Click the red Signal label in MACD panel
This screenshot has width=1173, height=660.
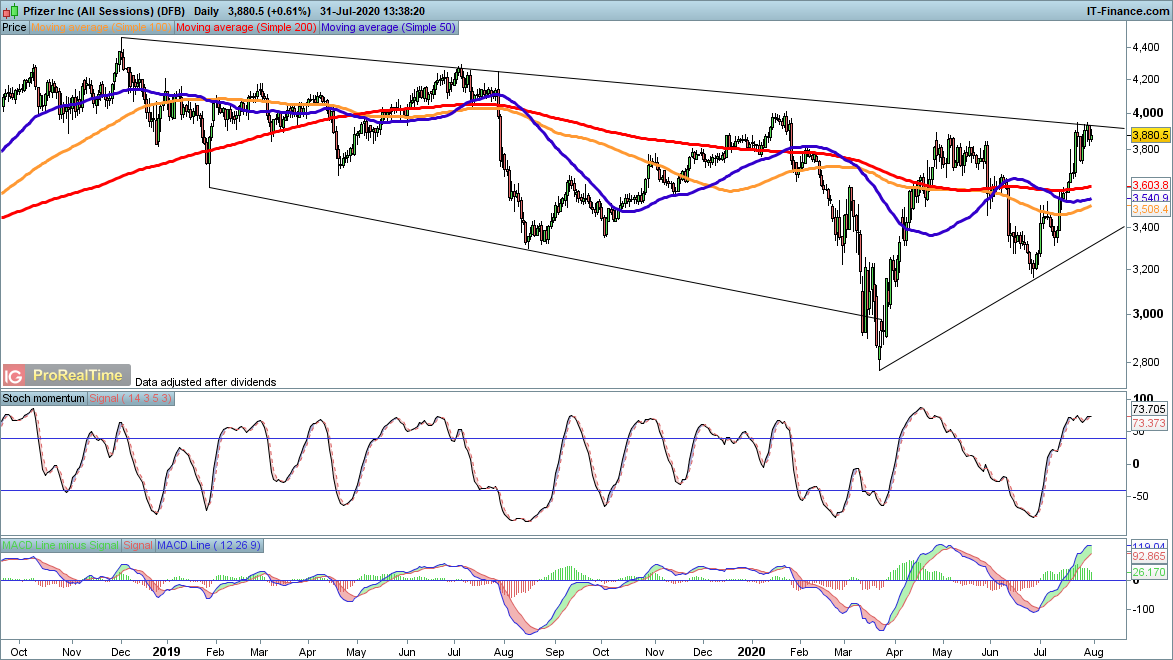pos(137,545)
